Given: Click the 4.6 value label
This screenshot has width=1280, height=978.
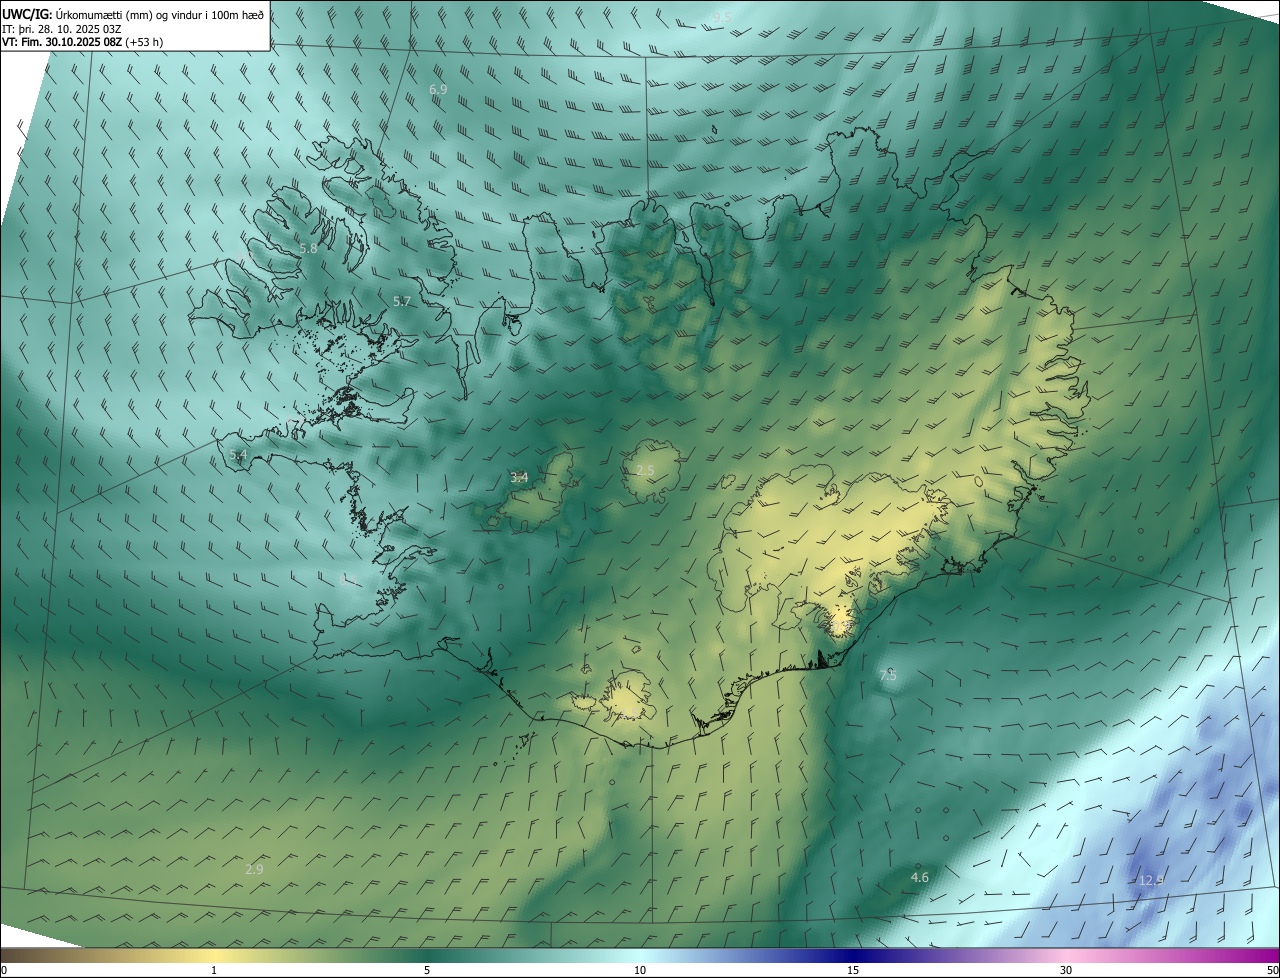Looking at the screenshot, I should (919, 877).
